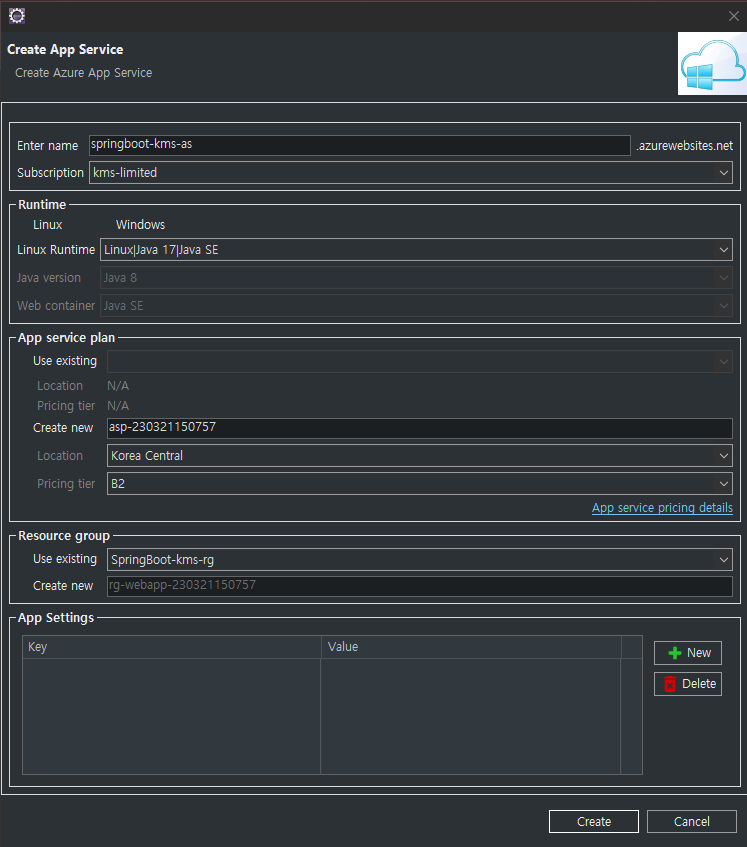The height and width of the screenshot is (847, 747).
Task: Open the Subscription dropdown showing kms-limited
Action: pos(410,173)
